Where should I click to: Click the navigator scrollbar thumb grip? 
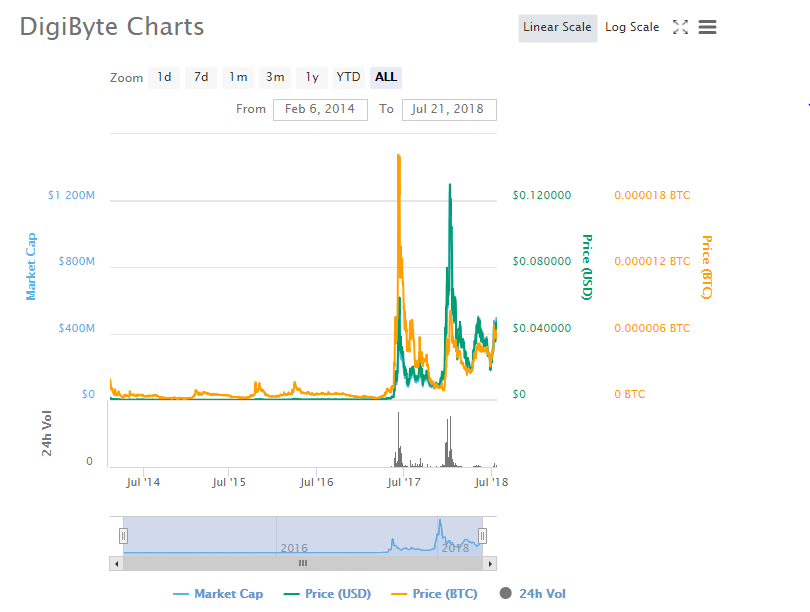click(303, 563)
